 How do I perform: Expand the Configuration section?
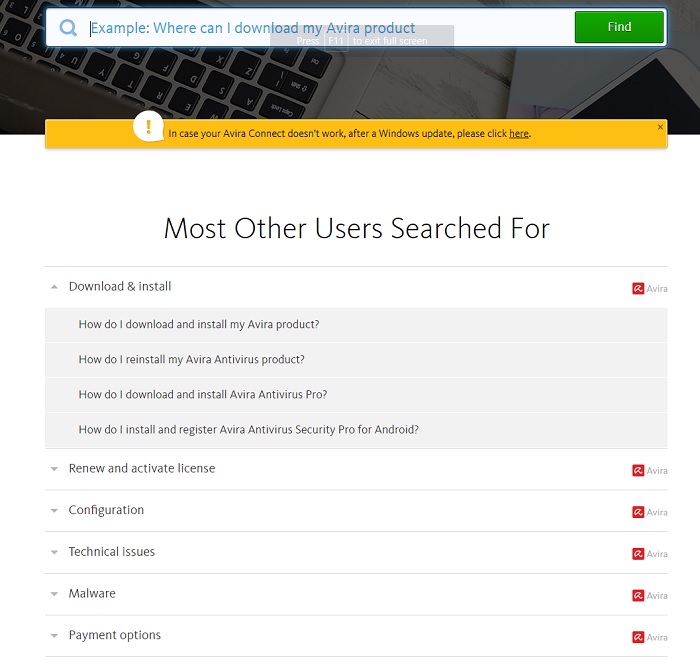(x=54, y=511)
